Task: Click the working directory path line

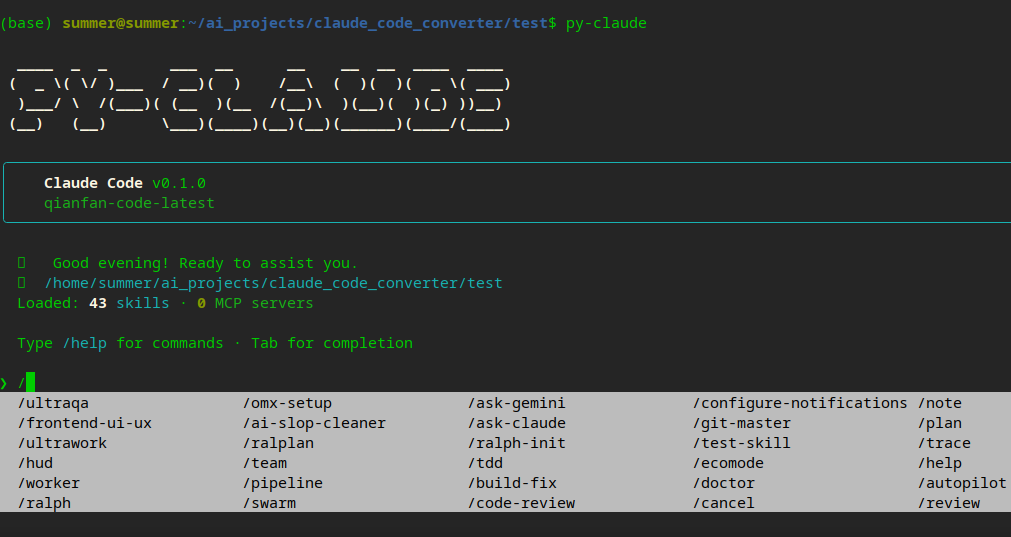Action: [x=273, y=283]
